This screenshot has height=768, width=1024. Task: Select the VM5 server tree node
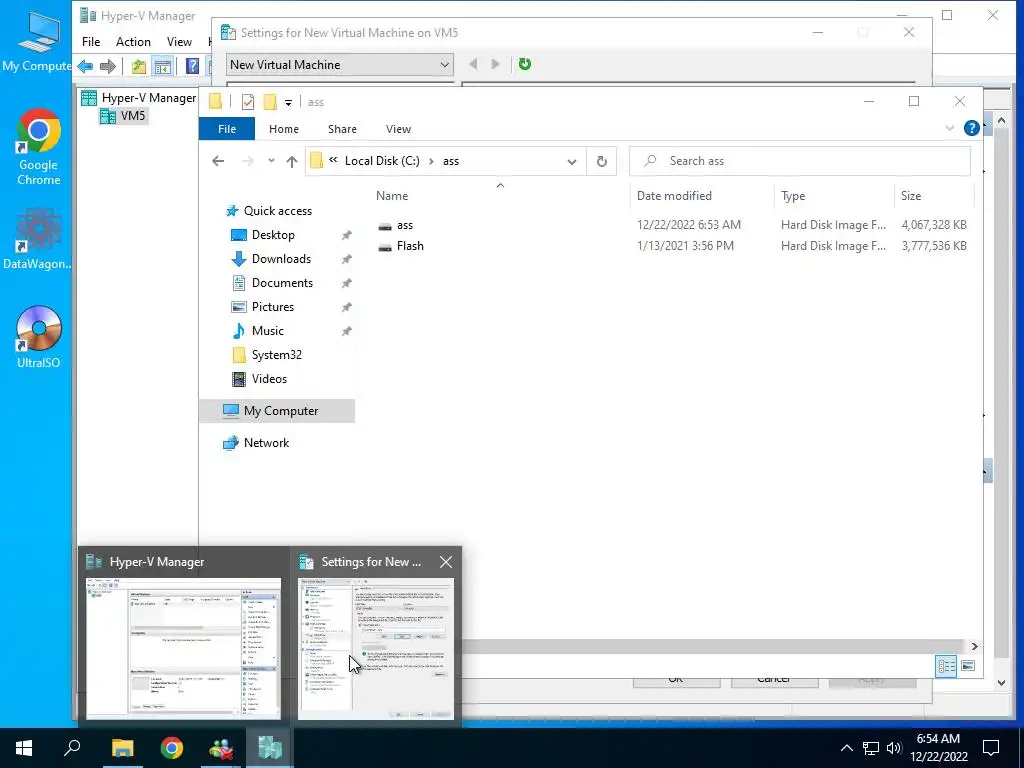click(x=123, y=116)
